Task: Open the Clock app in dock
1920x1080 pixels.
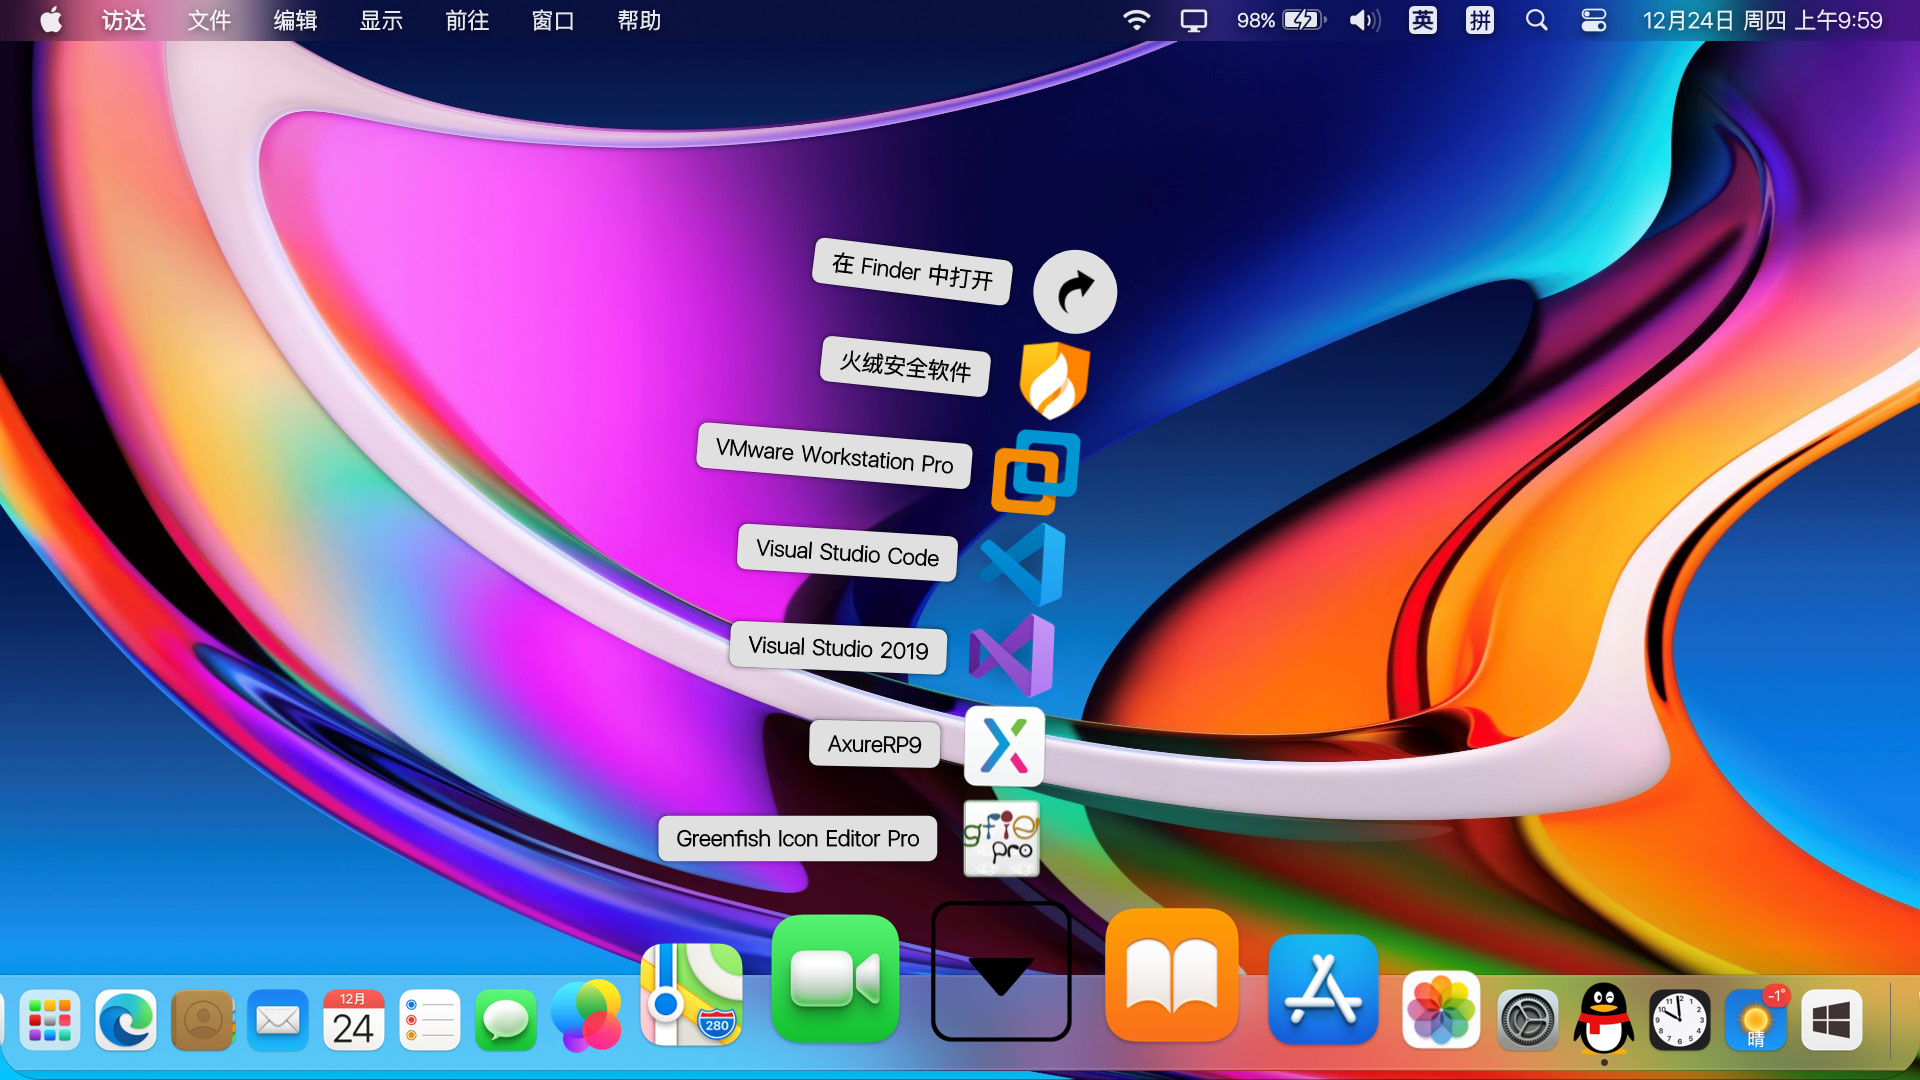Action: coord(1680,1020)
